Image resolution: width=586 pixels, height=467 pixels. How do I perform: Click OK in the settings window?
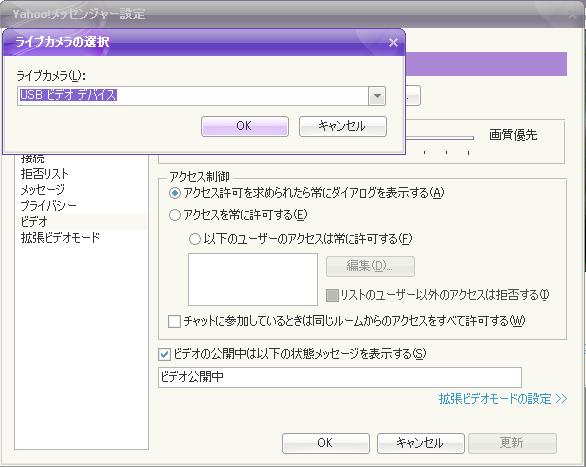pyautogui.click(x=326, y=443)
